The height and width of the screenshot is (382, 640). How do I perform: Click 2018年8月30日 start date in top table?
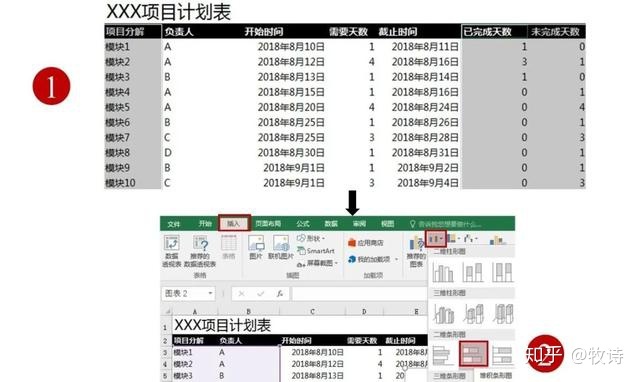[291, 153]
